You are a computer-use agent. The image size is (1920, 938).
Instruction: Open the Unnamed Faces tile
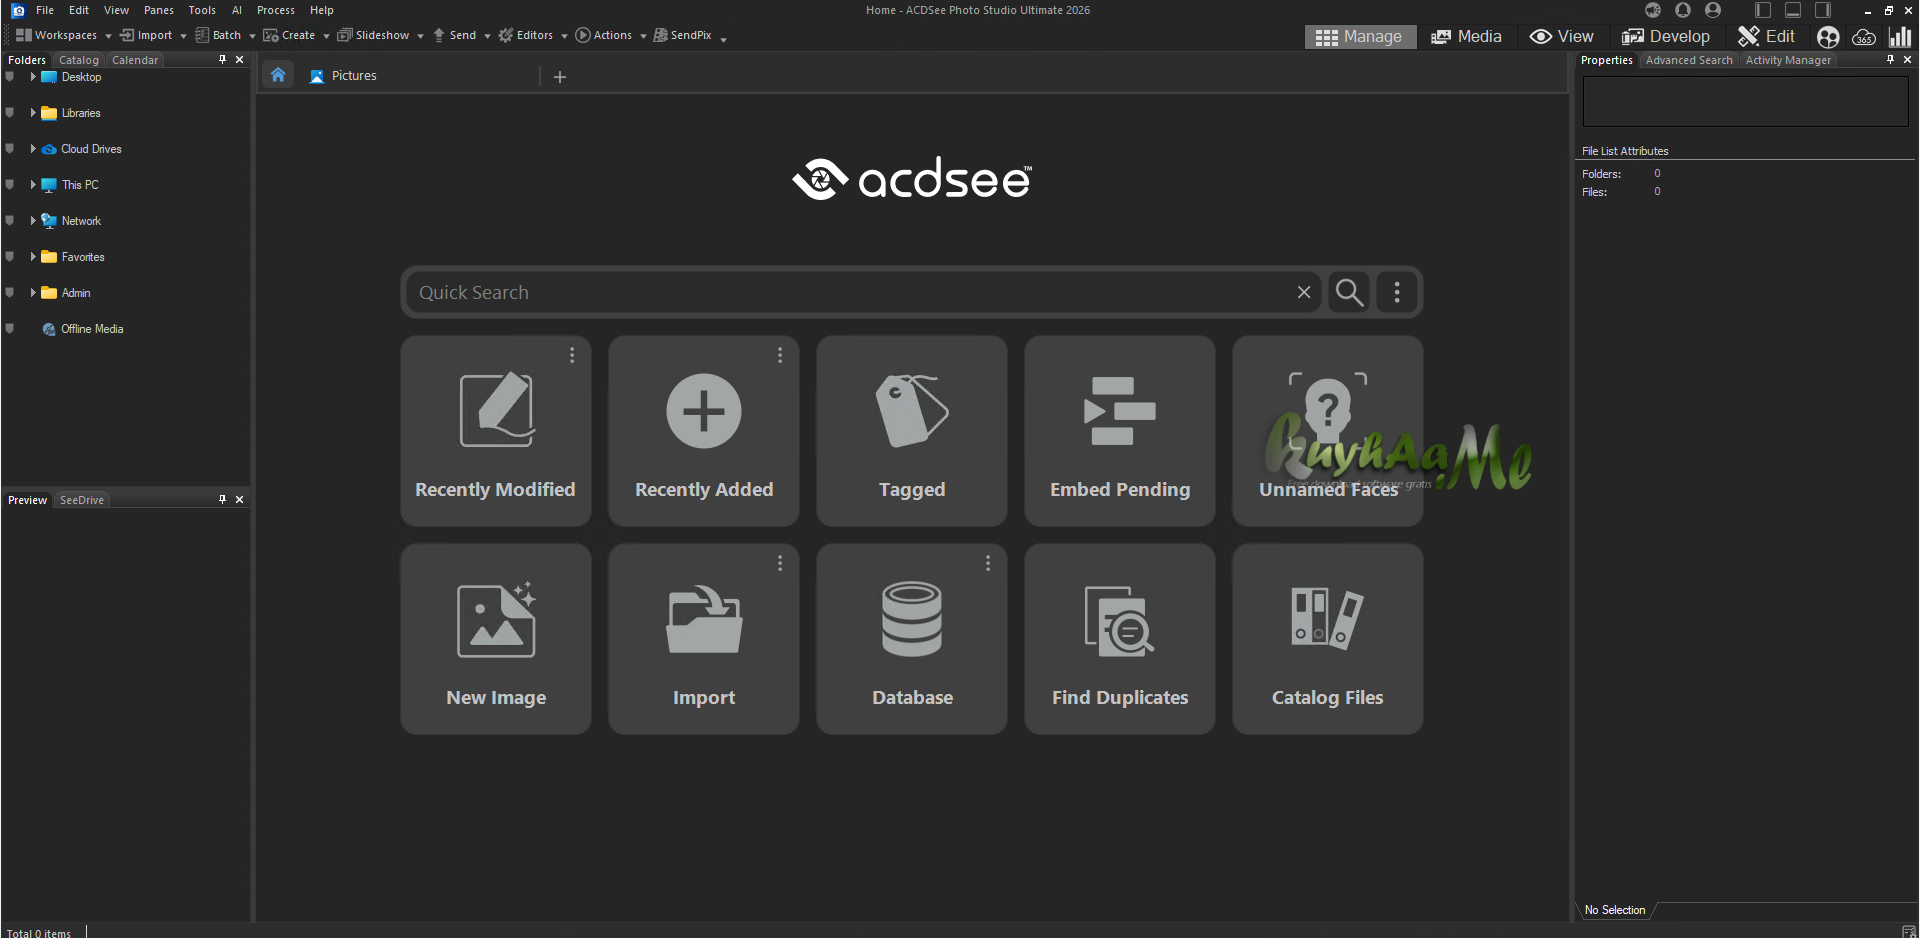[1328, 431]
